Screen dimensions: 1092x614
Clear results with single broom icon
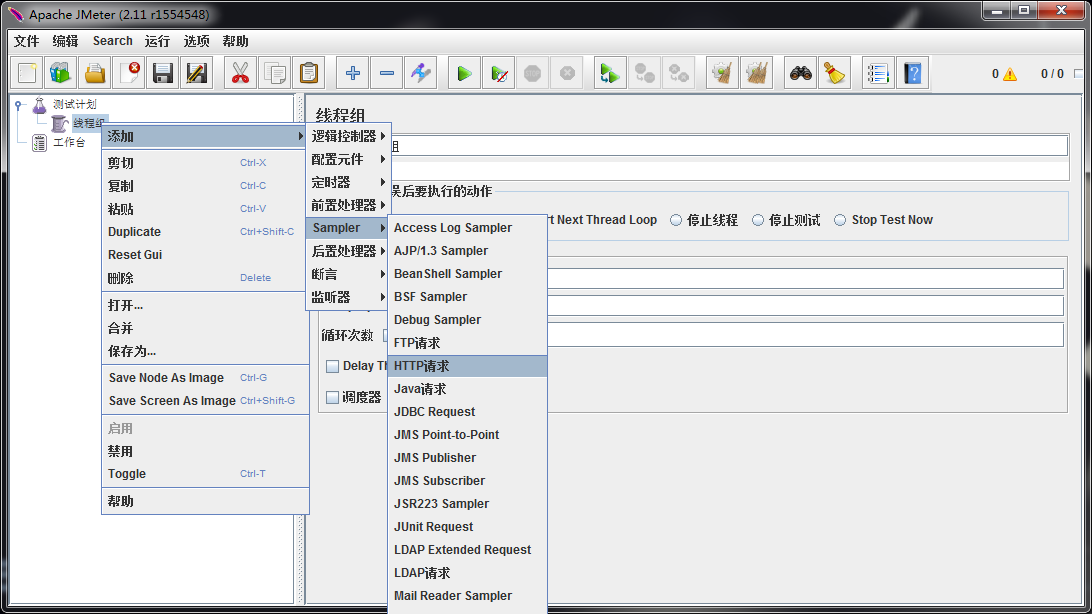coord(722,73)
